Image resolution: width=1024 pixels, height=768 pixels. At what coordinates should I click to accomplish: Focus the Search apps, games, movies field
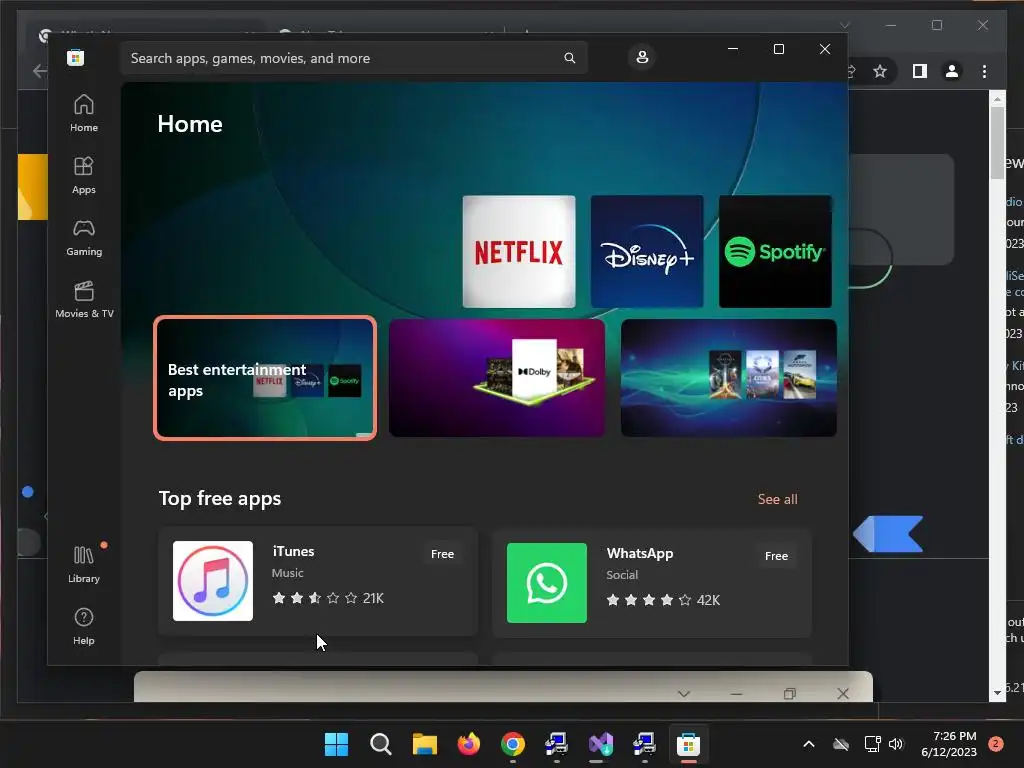point(353,58)
